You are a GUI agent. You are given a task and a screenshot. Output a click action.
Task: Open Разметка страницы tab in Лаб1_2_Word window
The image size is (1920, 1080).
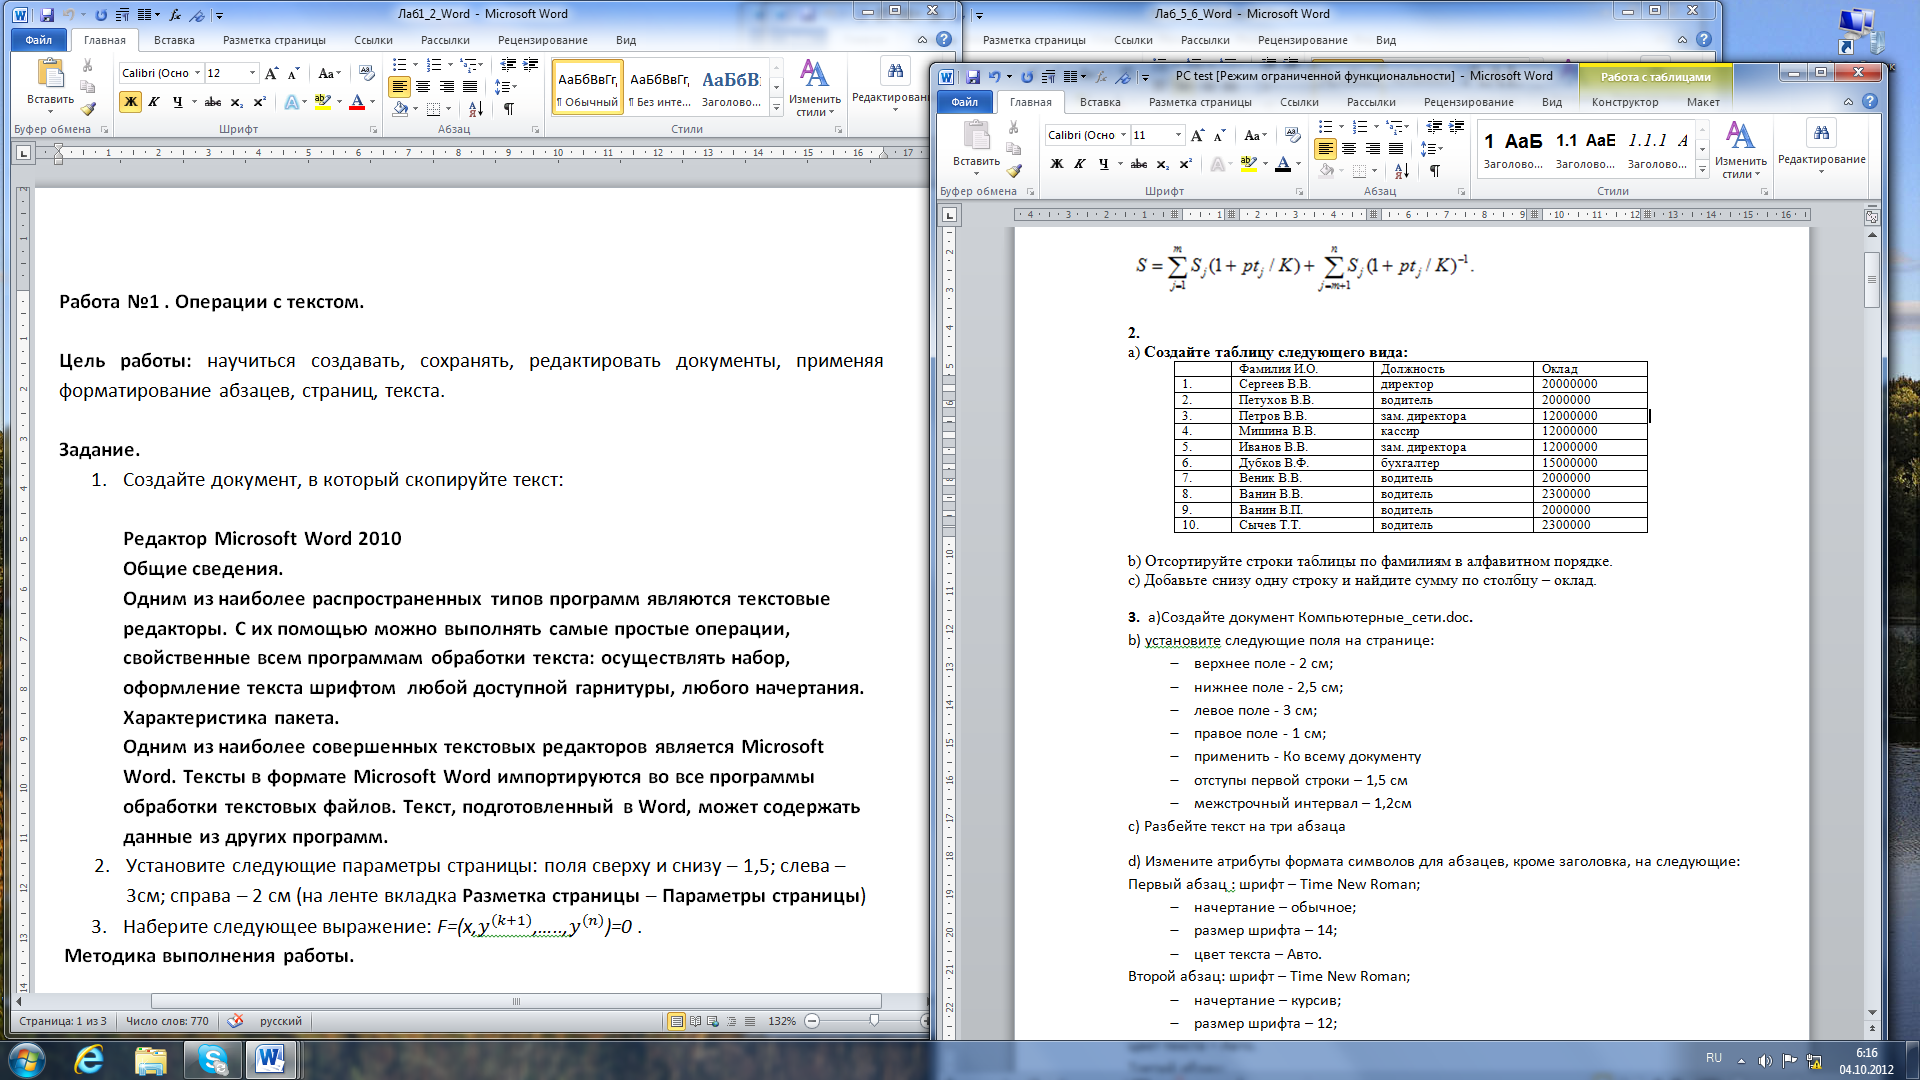[274, 40]
